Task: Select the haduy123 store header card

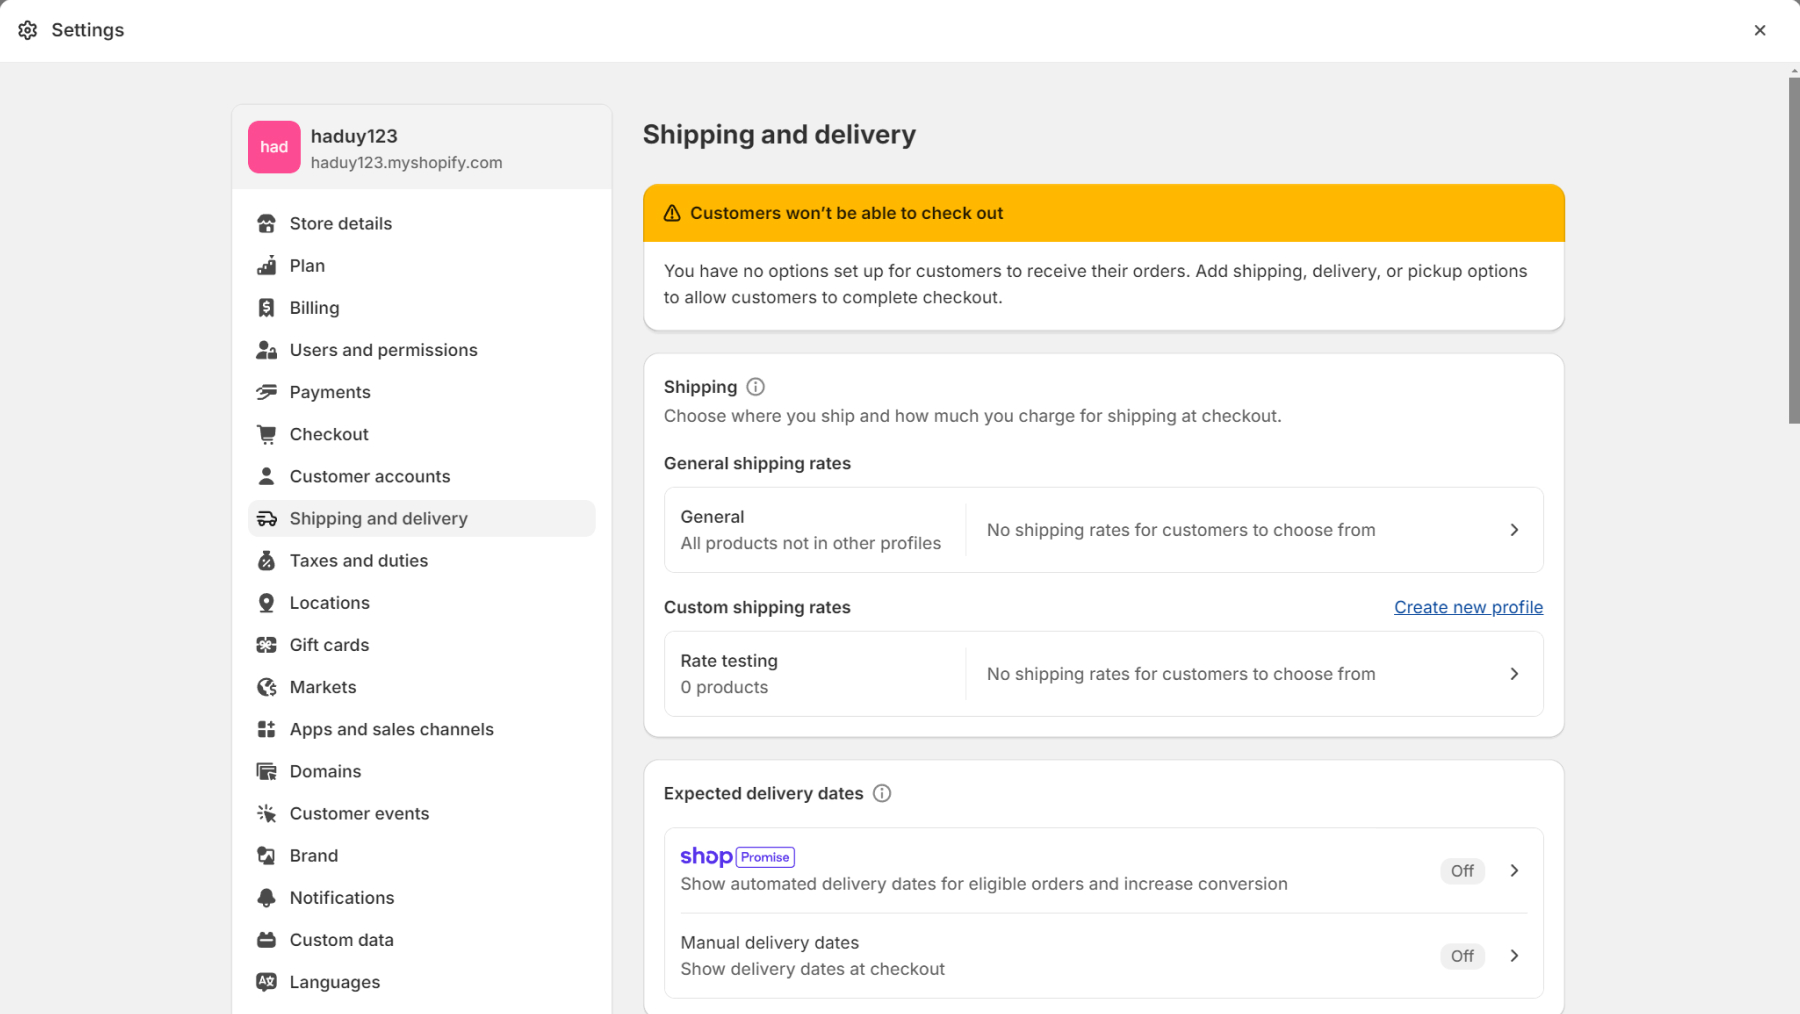Action: 421,147
